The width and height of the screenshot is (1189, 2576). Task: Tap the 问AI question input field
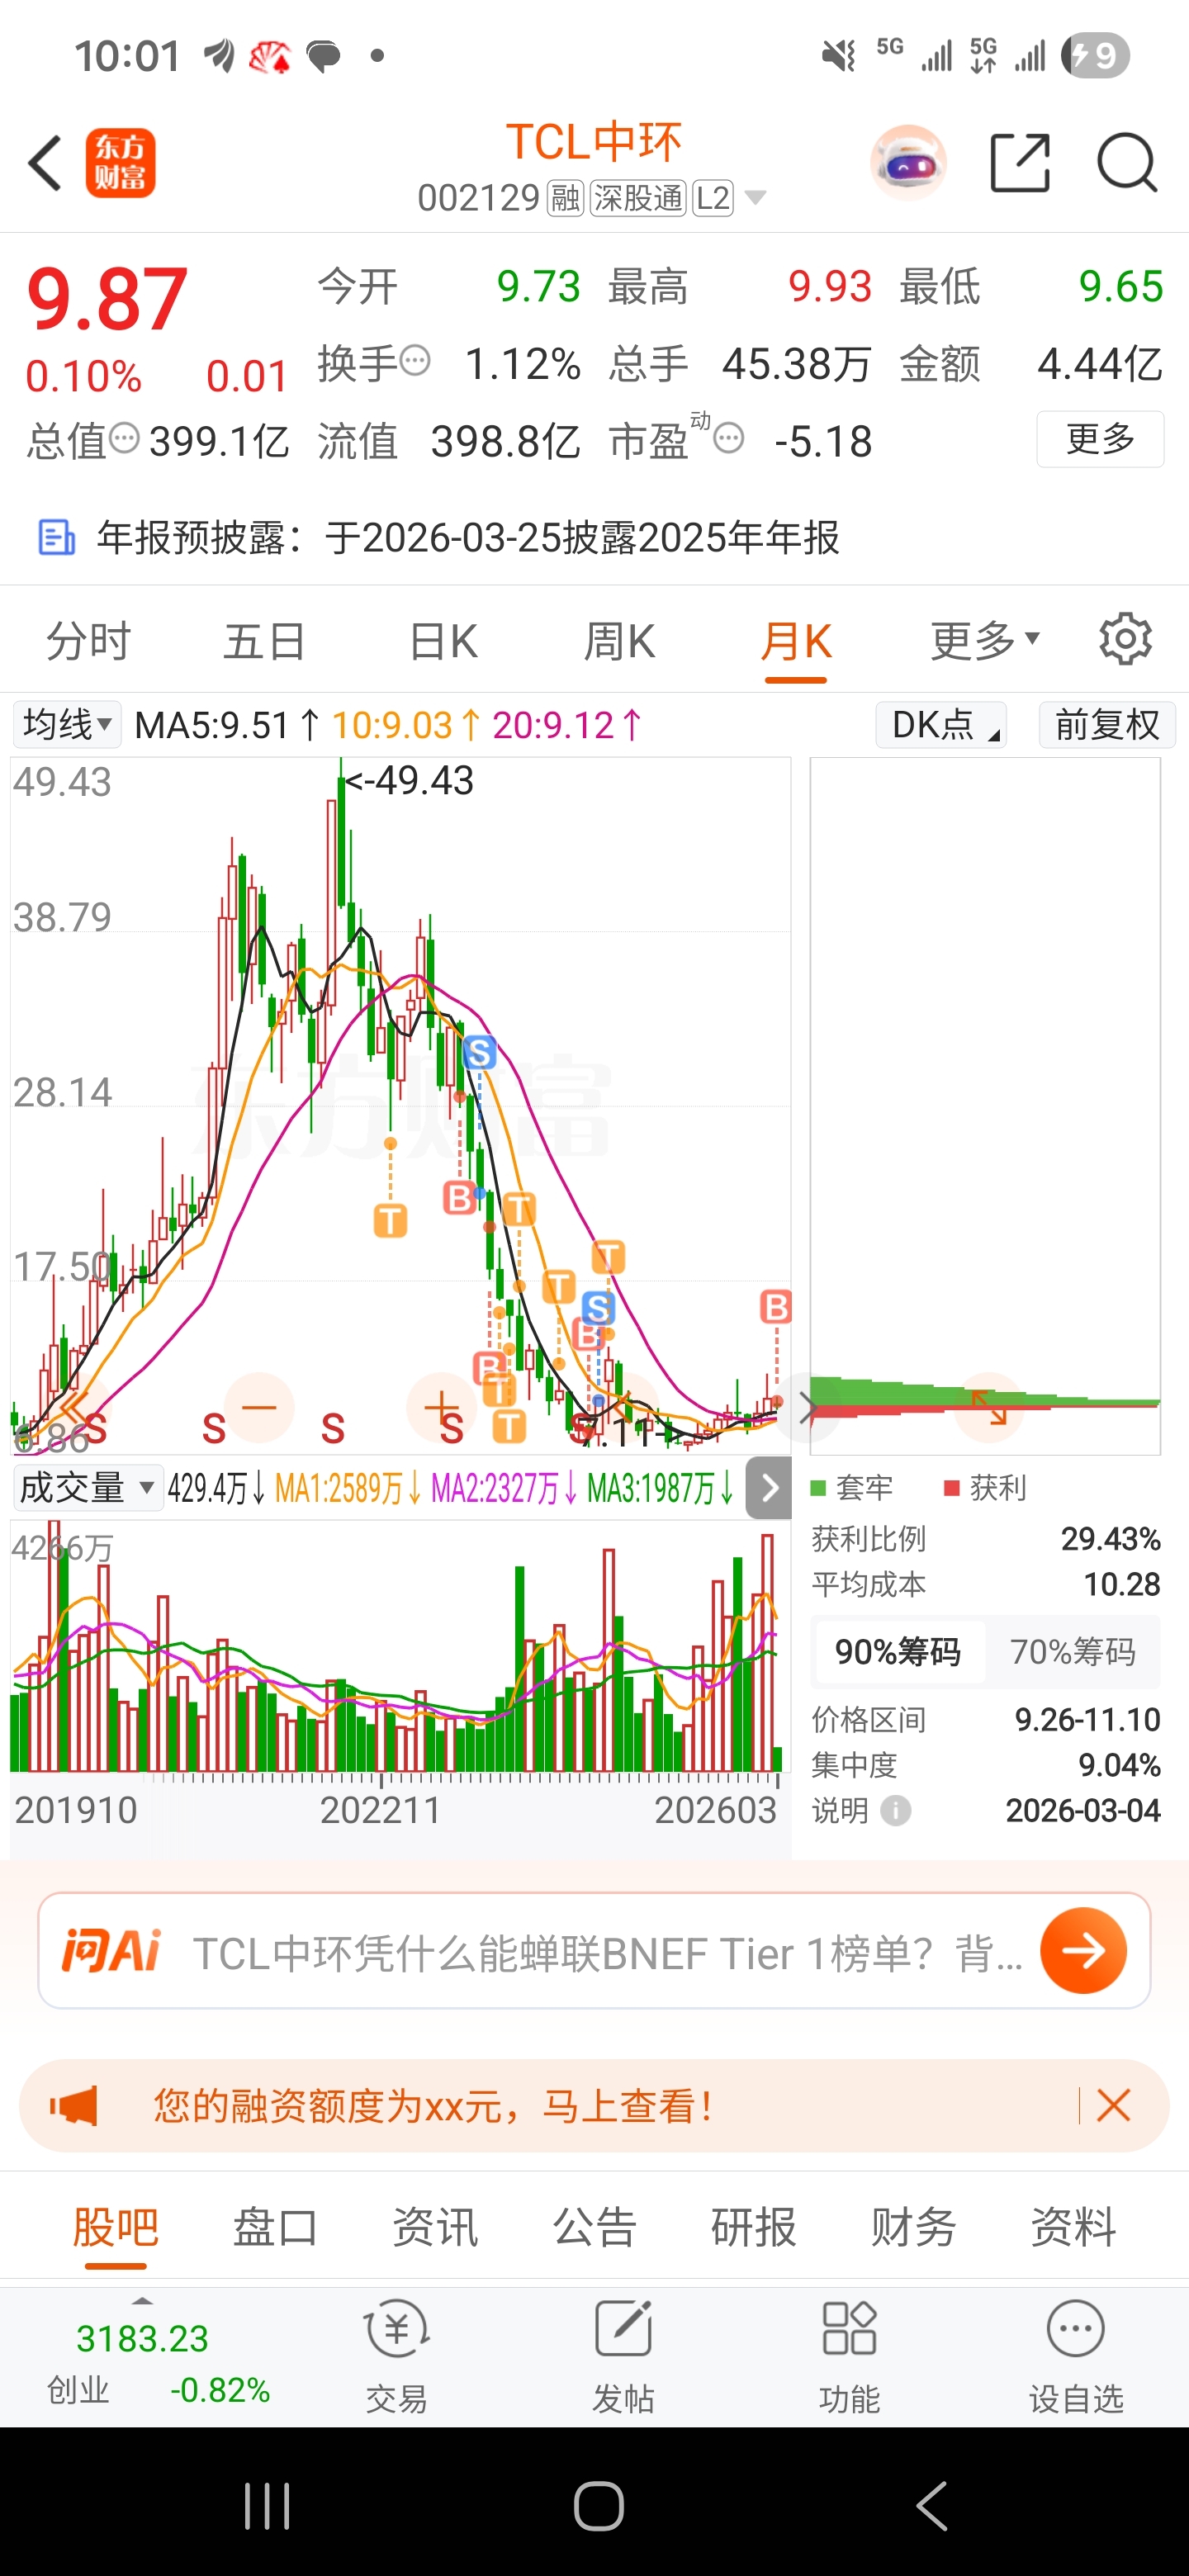coord(594,1950)
